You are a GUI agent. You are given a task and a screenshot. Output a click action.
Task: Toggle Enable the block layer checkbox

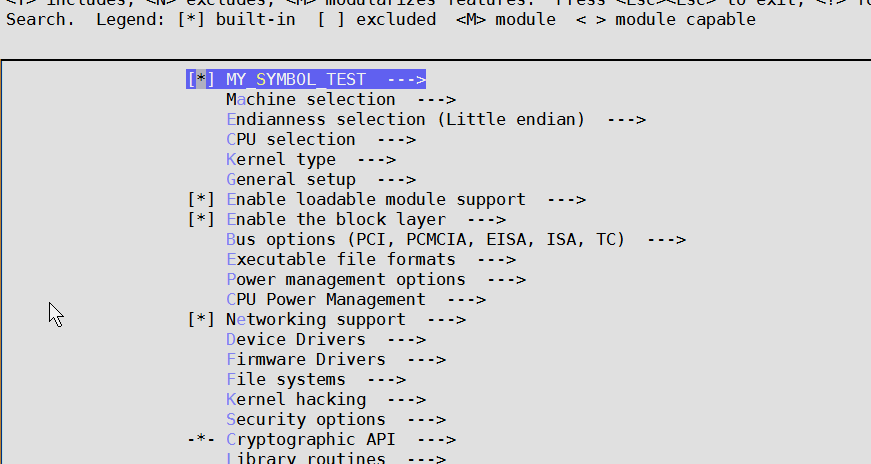201,220
